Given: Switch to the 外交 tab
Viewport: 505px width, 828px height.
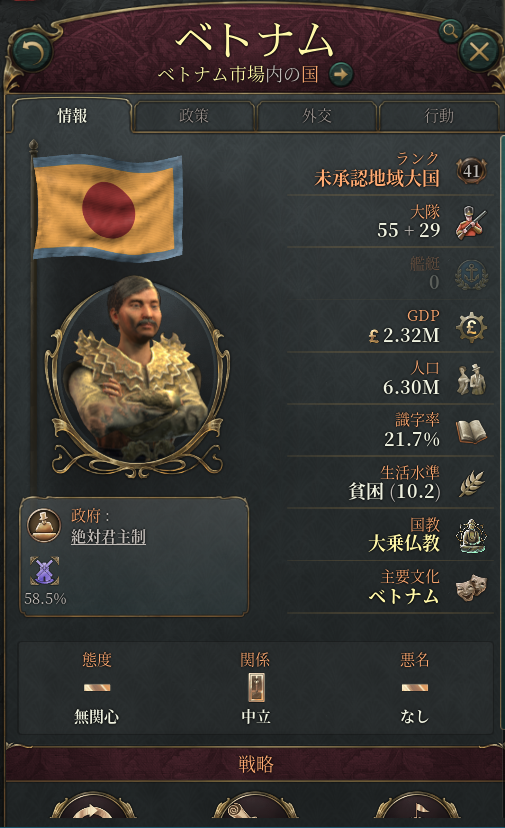Looking at the screenshot, I should pyautogui.click(x=316, y=116).
